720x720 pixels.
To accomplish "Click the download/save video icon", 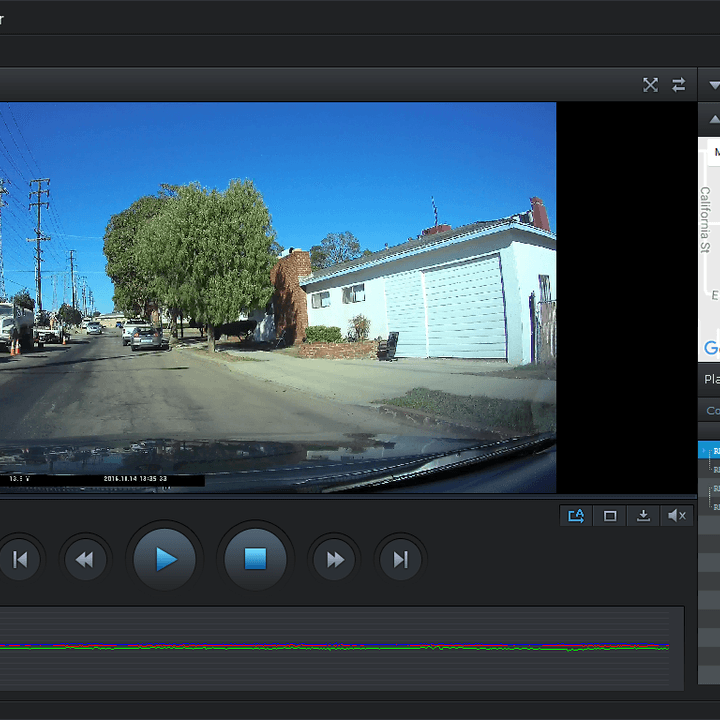I will coord(643,516).
